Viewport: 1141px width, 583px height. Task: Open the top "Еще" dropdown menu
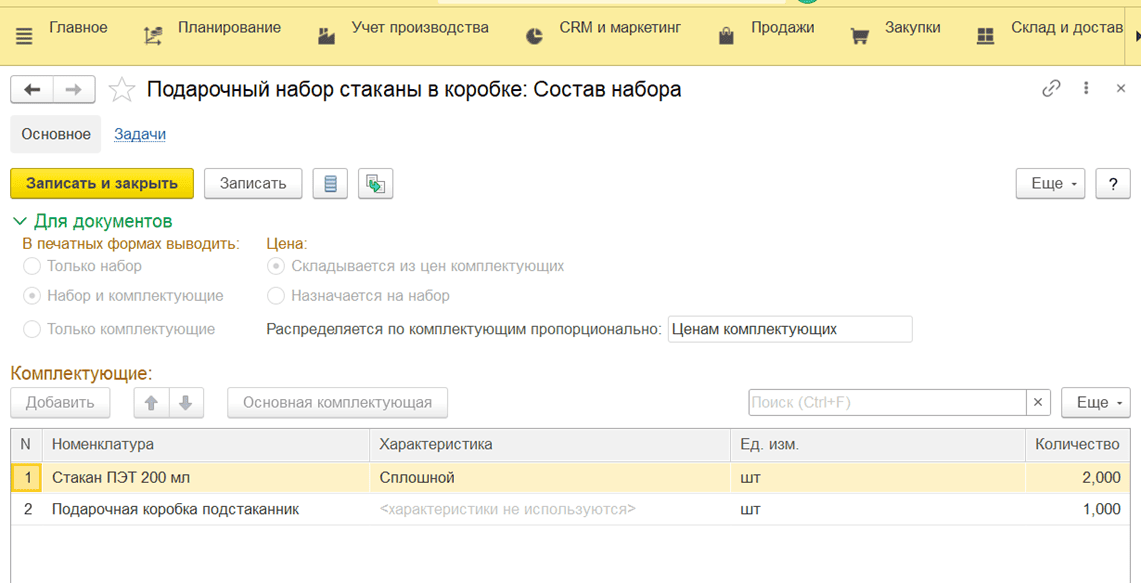1051,184
